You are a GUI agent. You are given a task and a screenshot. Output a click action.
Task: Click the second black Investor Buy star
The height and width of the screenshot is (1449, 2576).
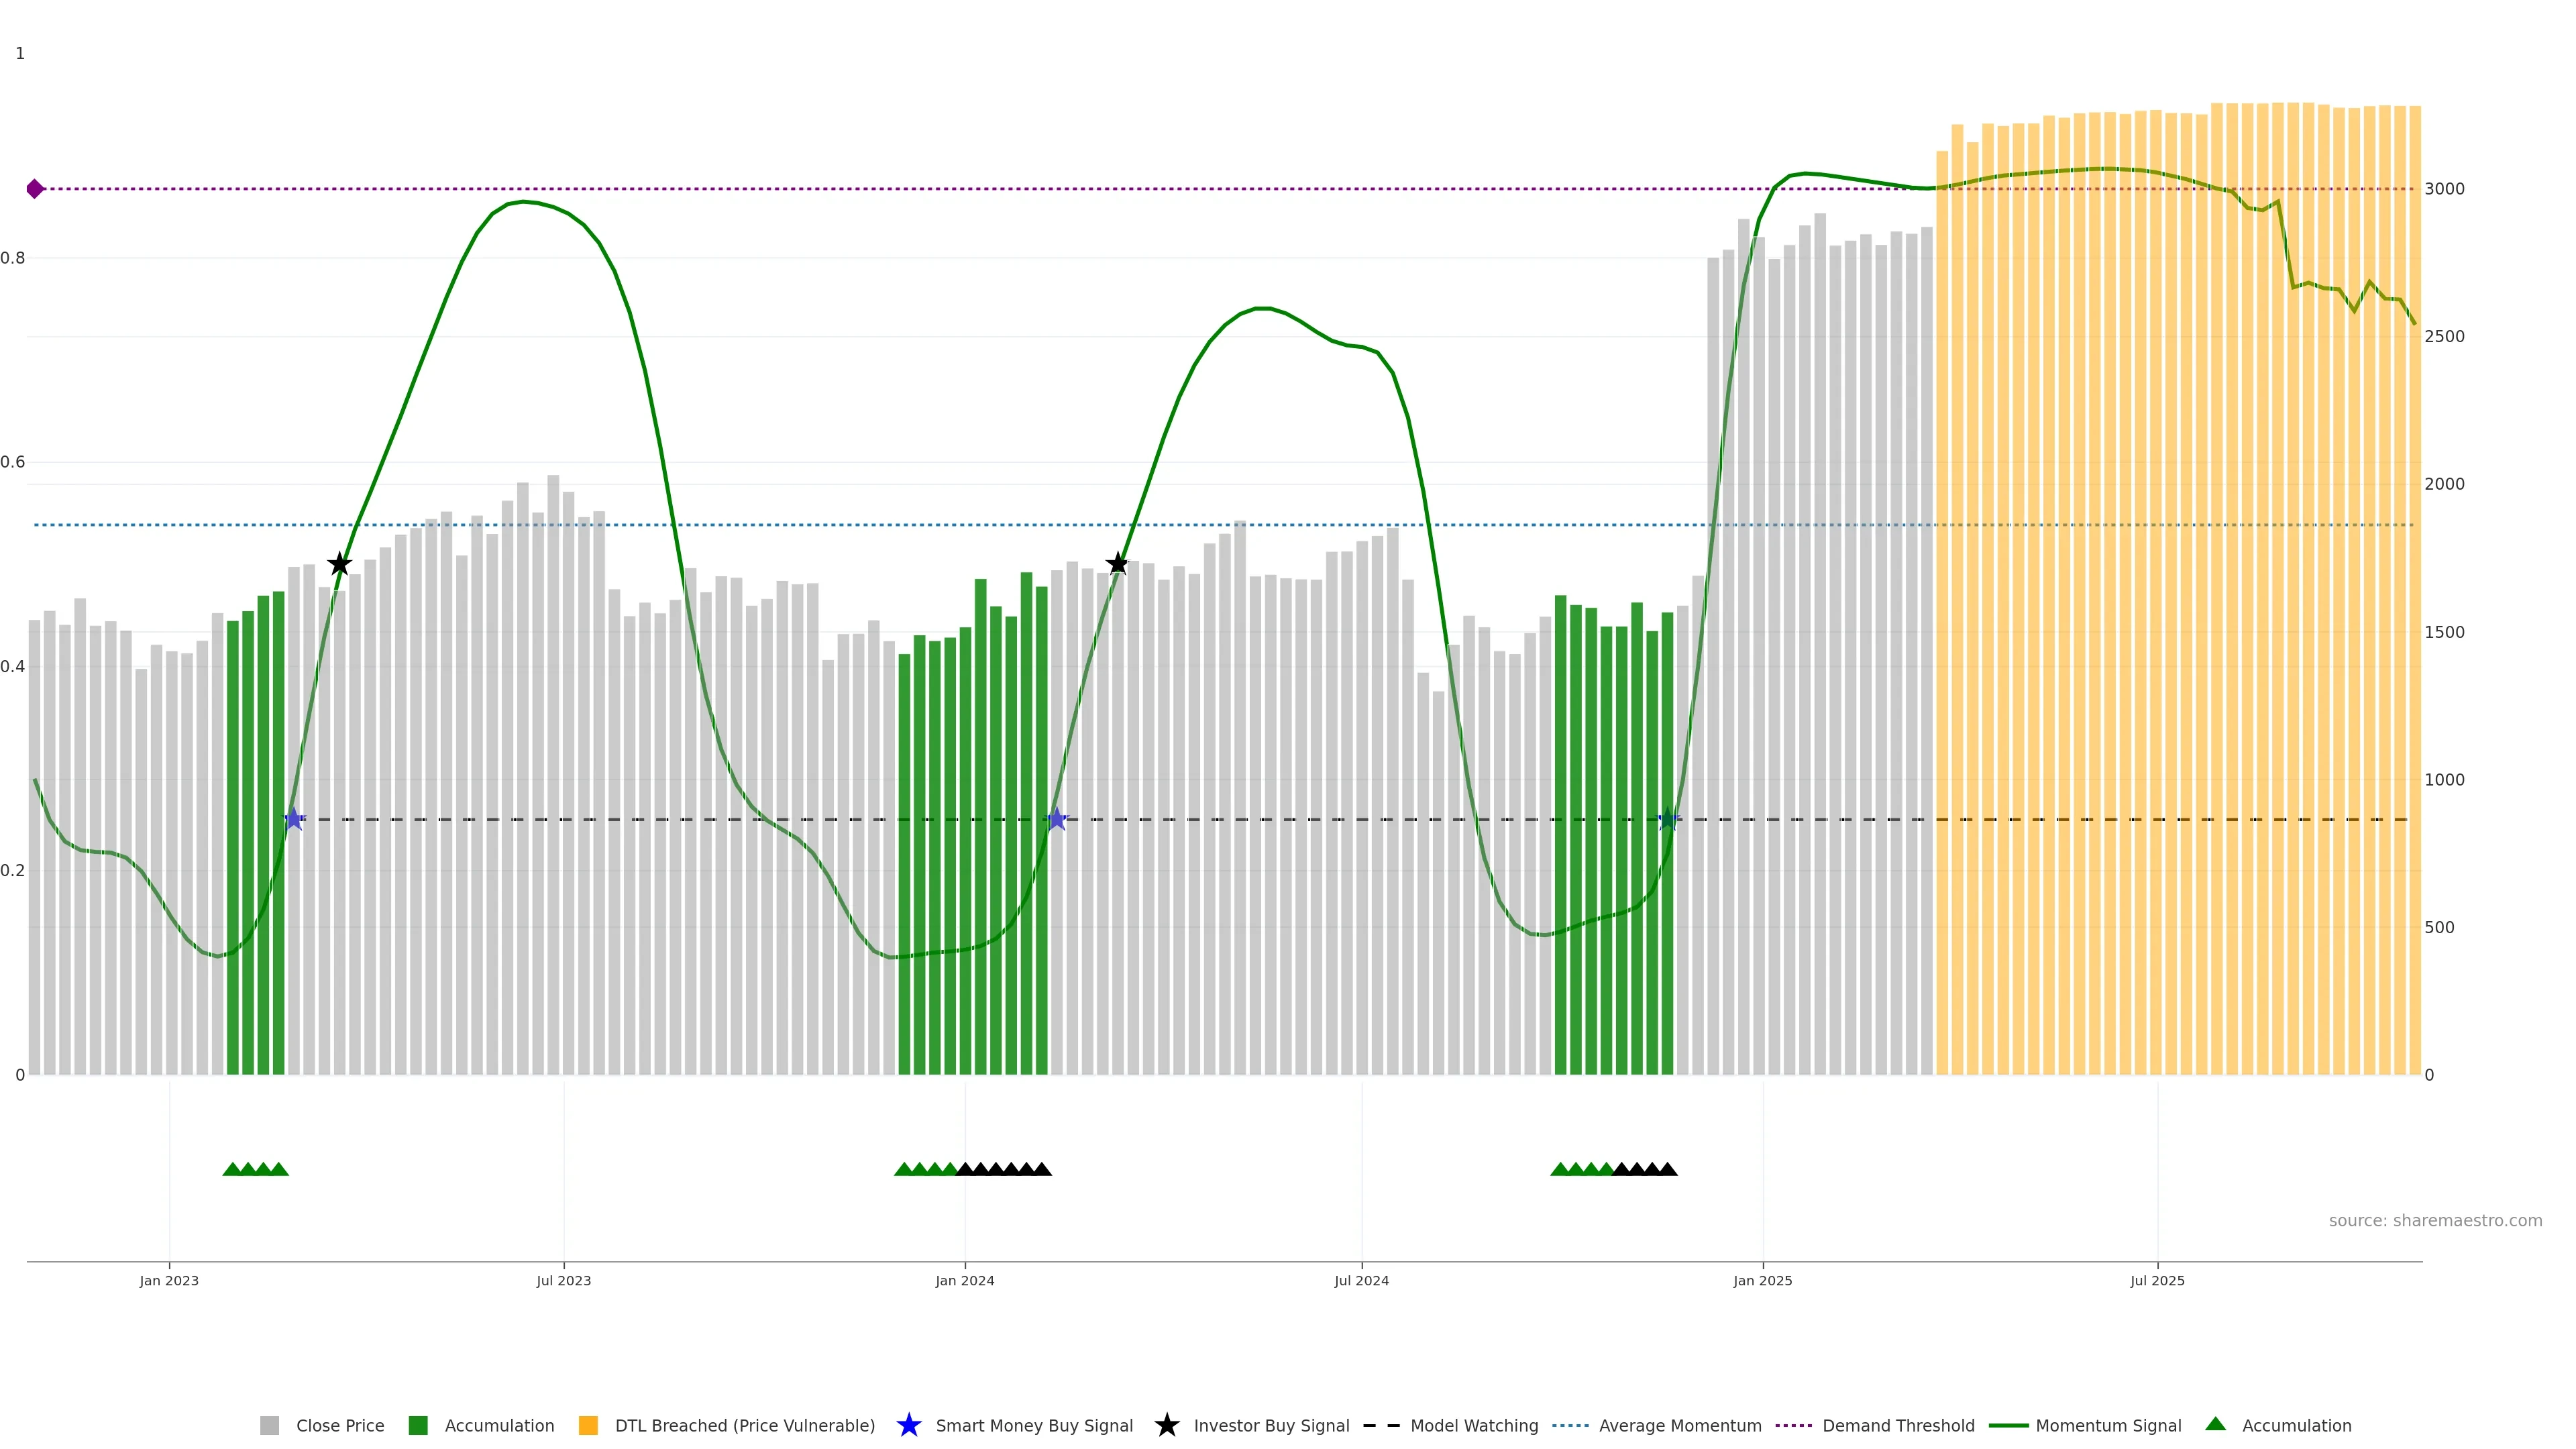(1118, 564)
